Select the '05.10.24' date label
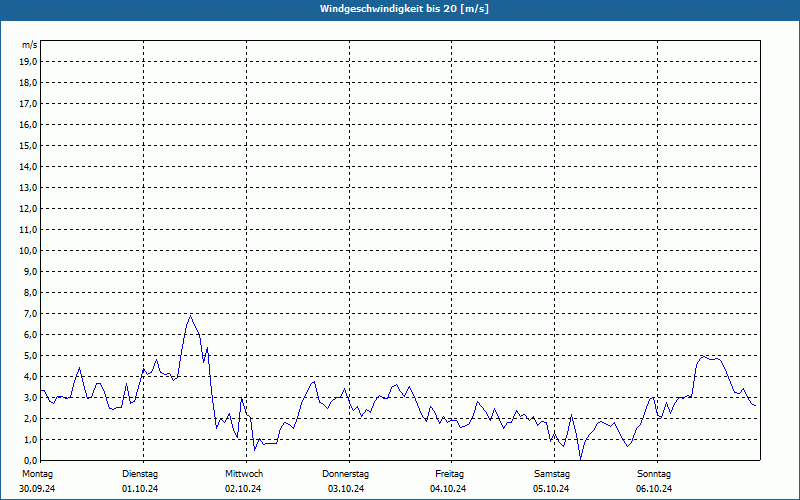The width and height of the screenshot is (800, 500). click(551, 489)
